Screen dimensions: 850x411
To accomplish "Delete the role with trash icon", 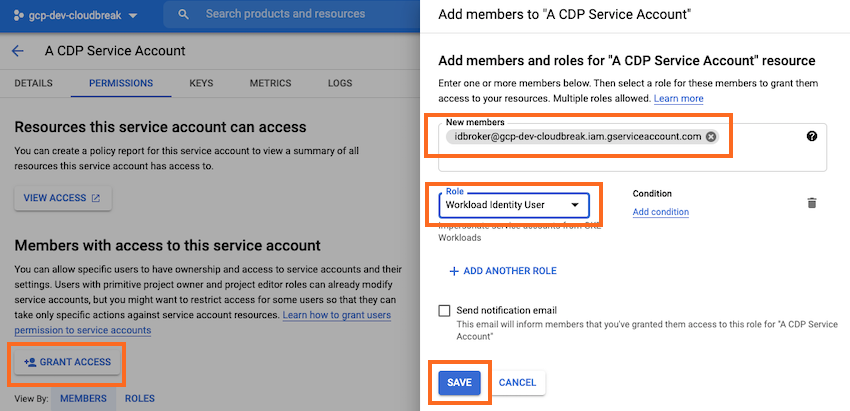I will (x=812, y=203).
